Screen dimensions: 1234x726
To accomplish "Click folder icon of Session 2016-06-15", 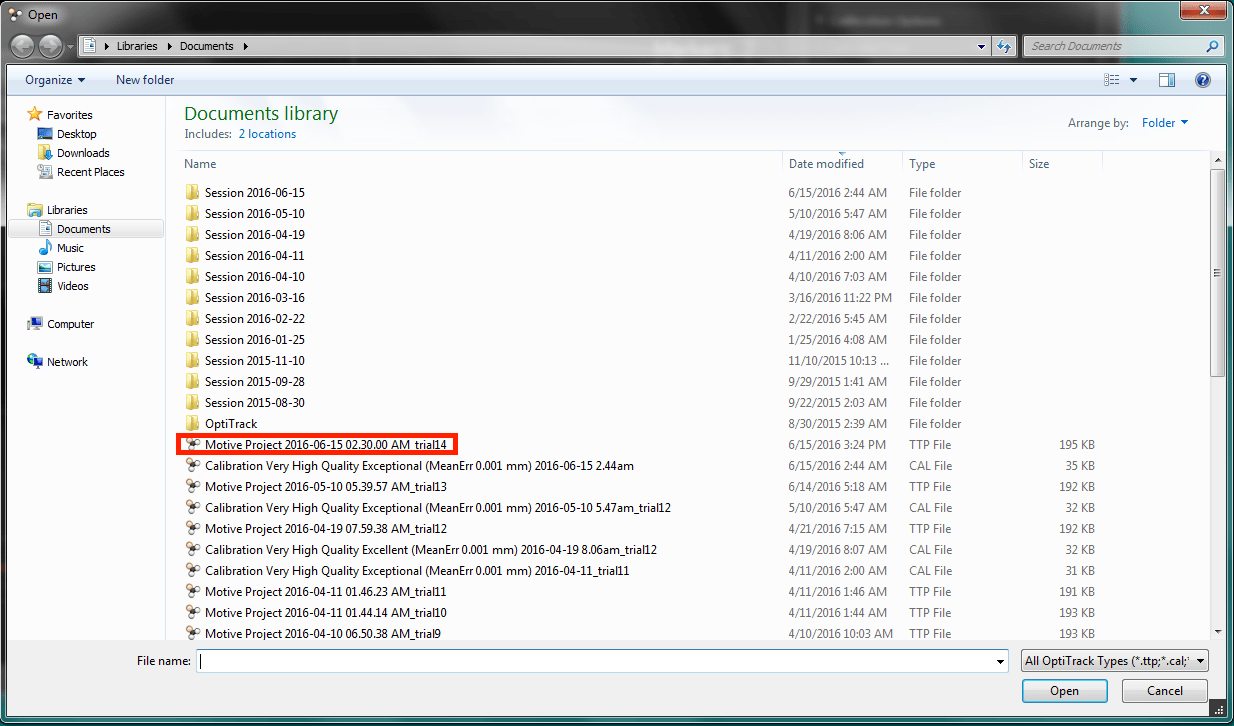I will pos(193,192).
